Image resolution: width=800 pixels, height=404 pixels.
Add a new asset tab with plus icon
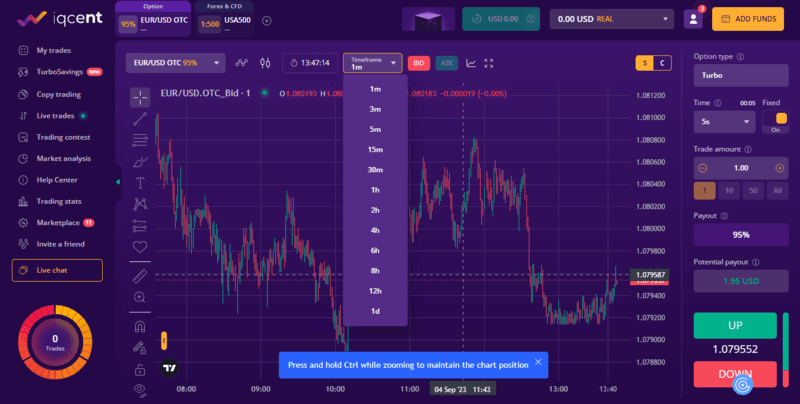[266, 21]
